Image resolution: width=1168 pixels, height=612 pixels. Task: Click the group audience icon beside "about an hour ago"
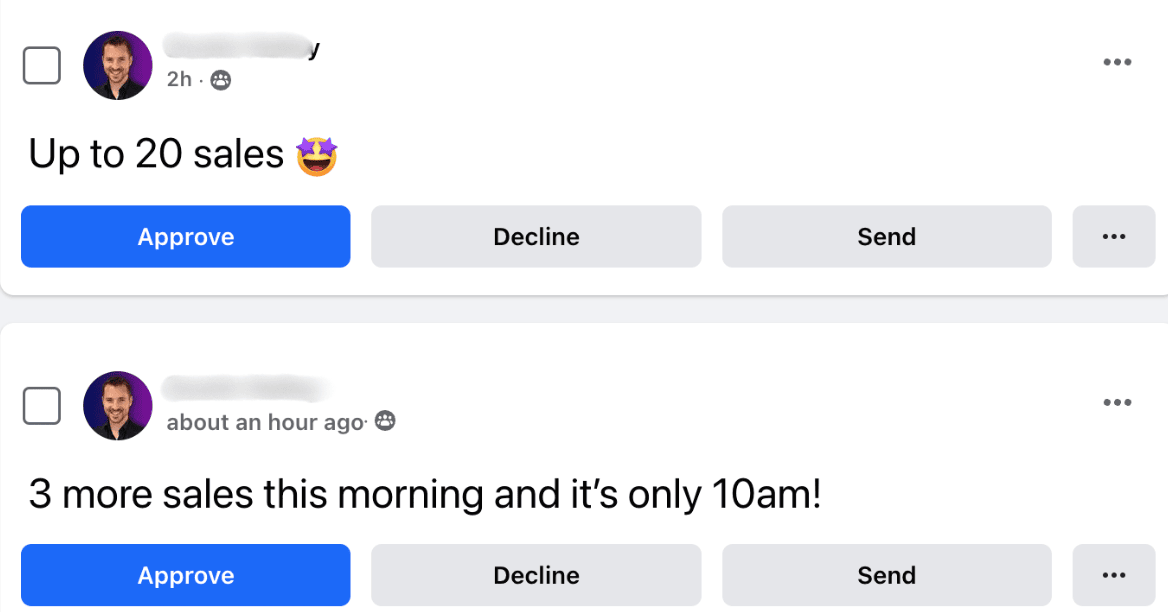385,421
